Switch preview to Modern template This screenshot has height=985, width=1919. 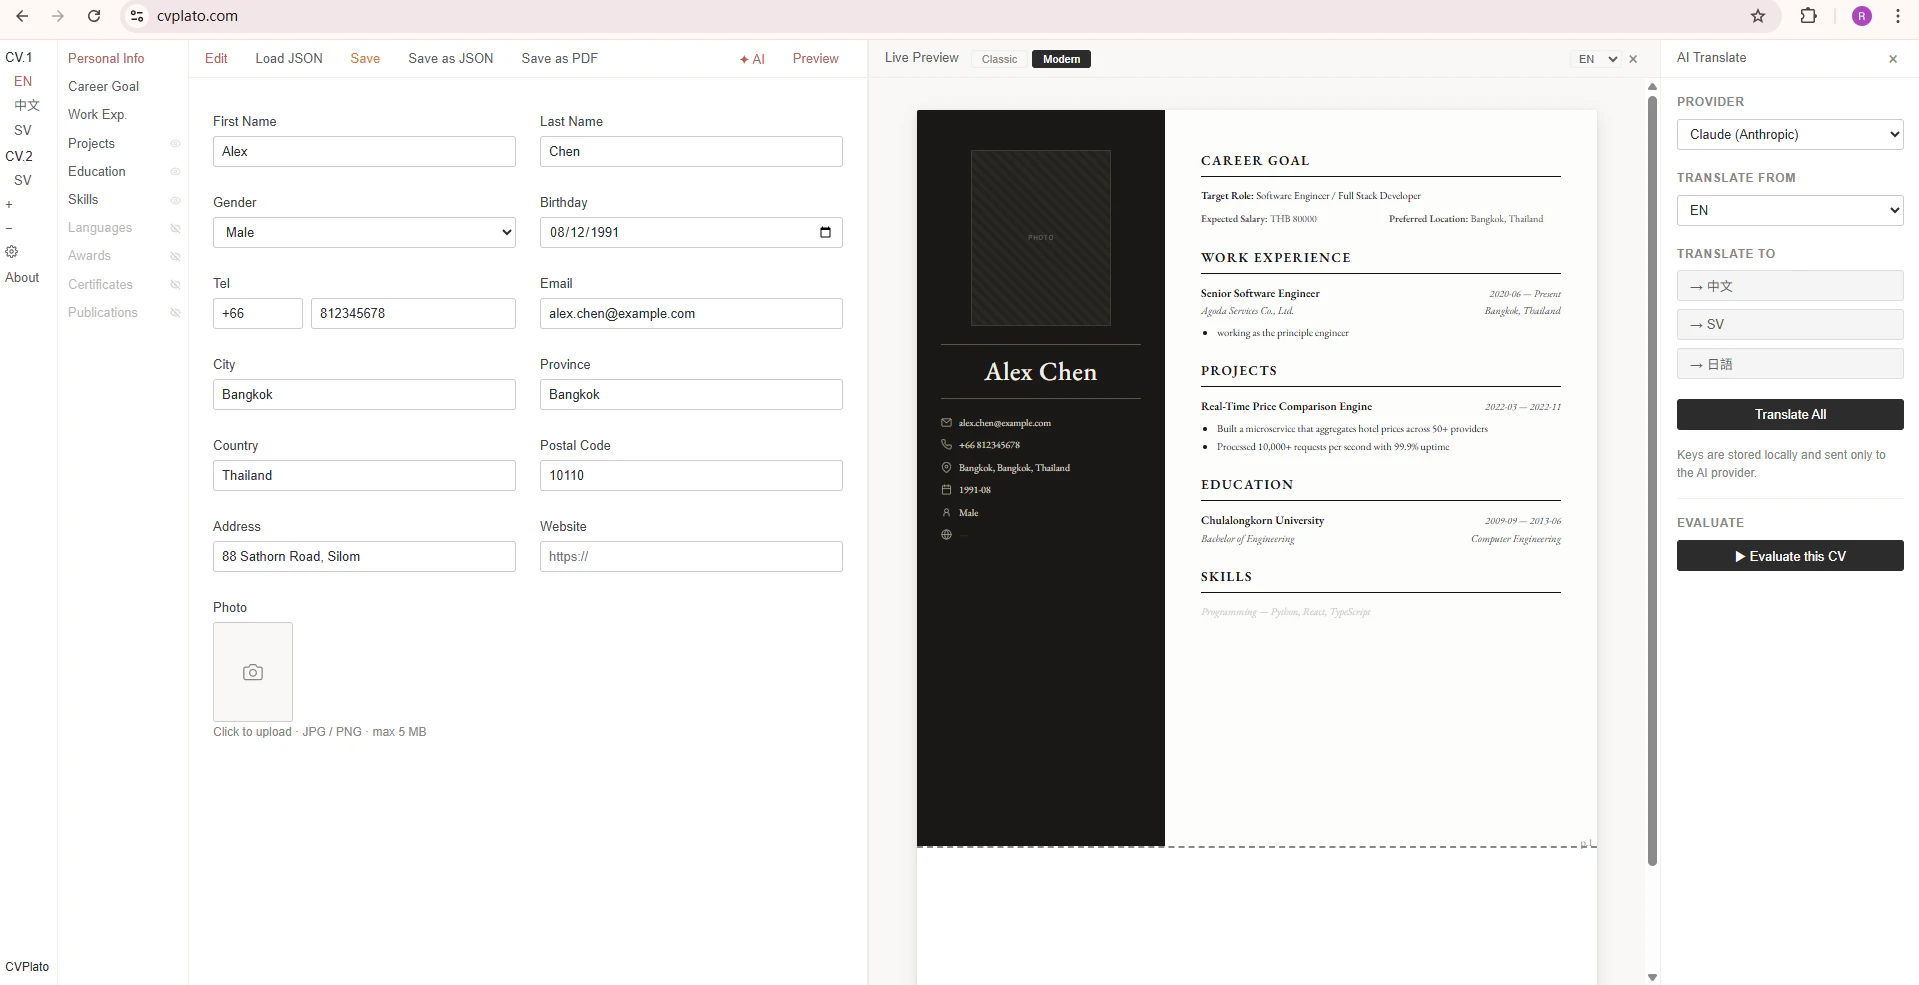[1061, 59]
